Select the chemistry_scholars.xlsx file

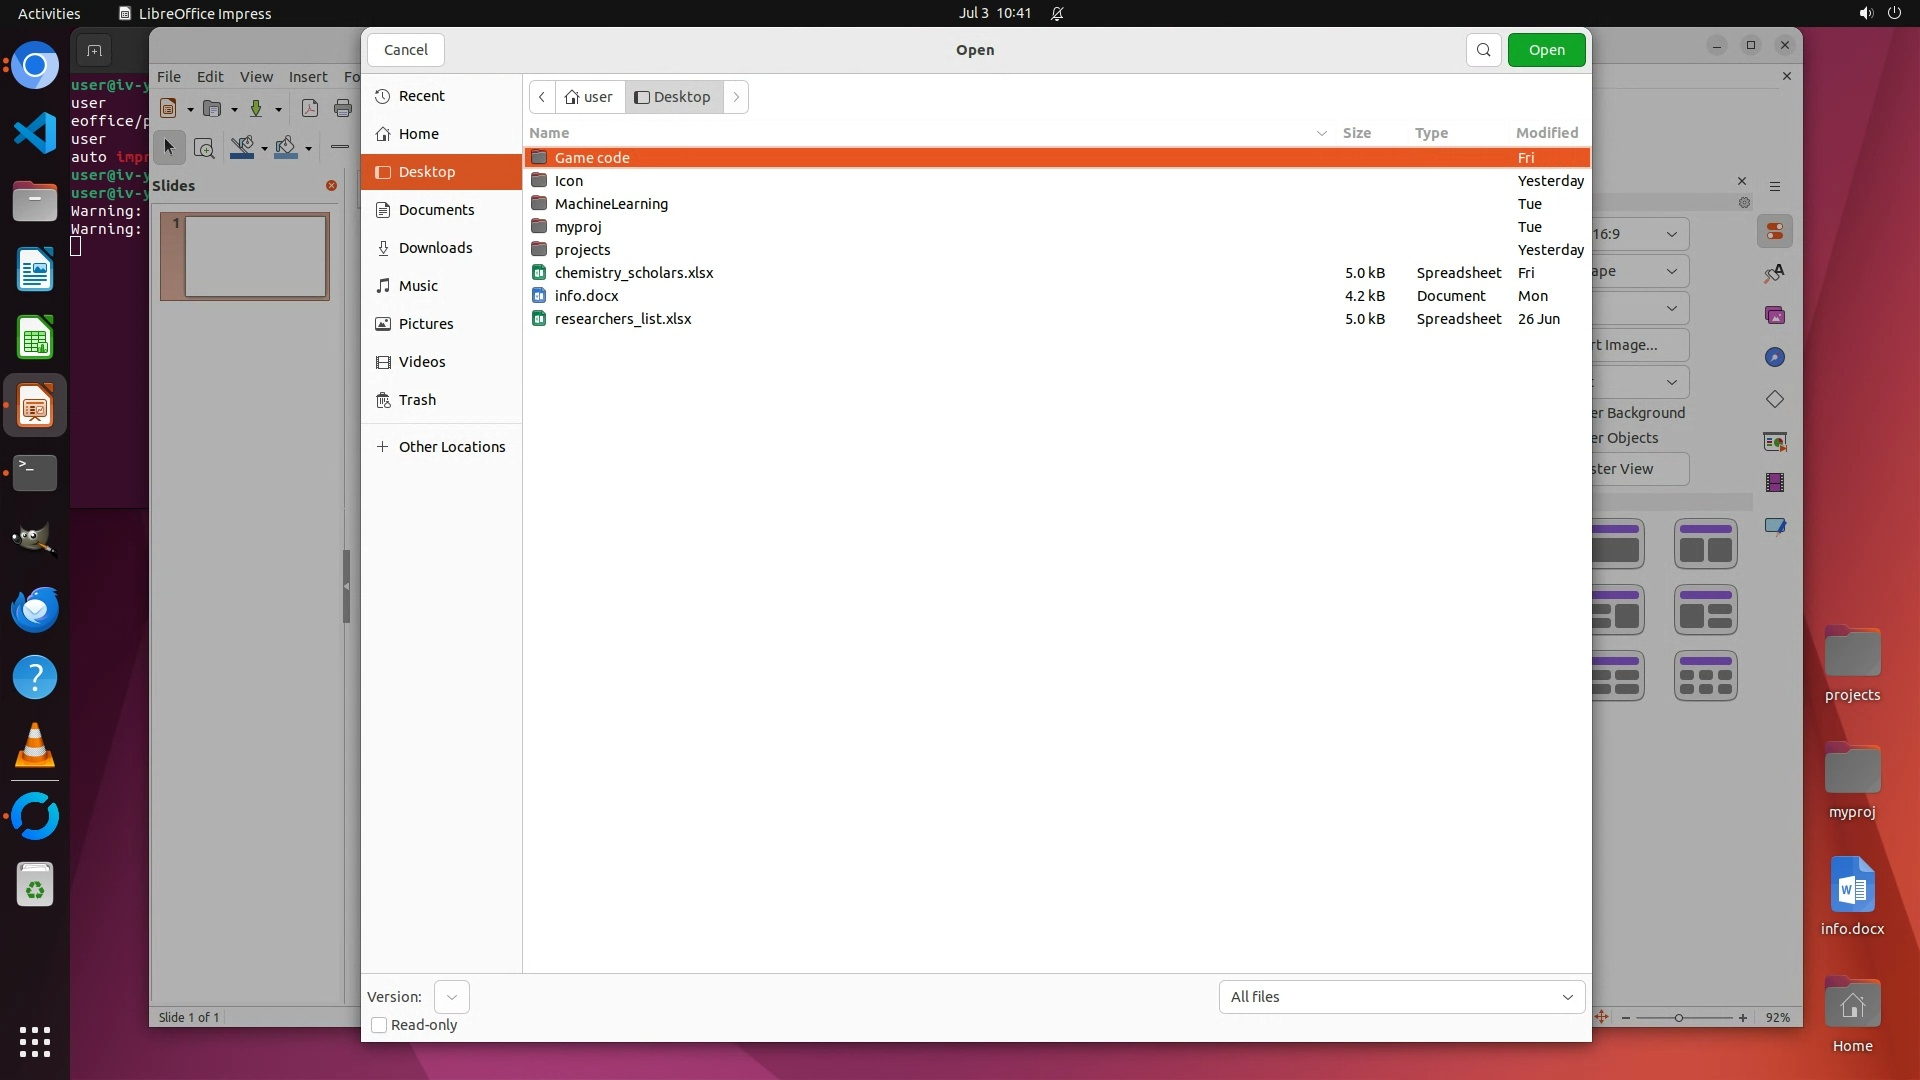(633, 273)
